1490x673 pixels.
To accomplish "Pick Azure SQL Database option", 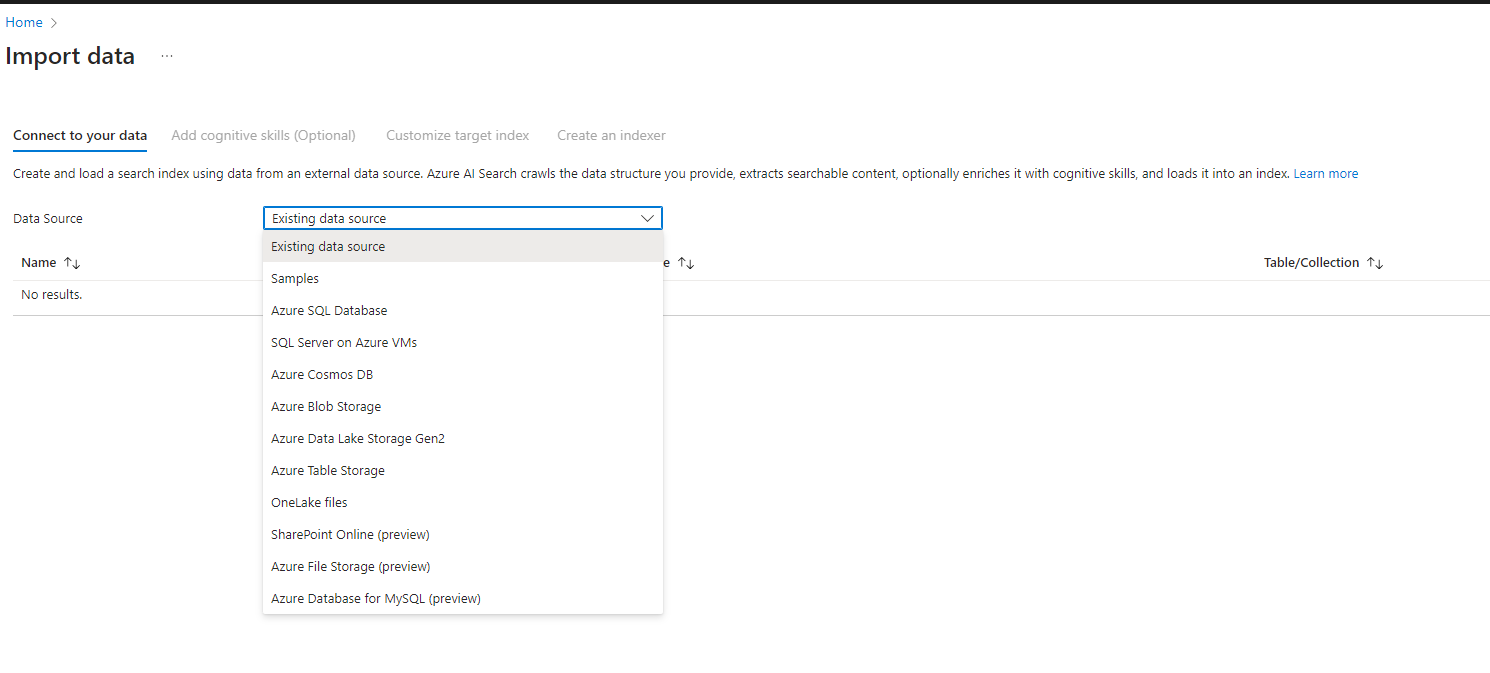I will (x=462, y=310).
